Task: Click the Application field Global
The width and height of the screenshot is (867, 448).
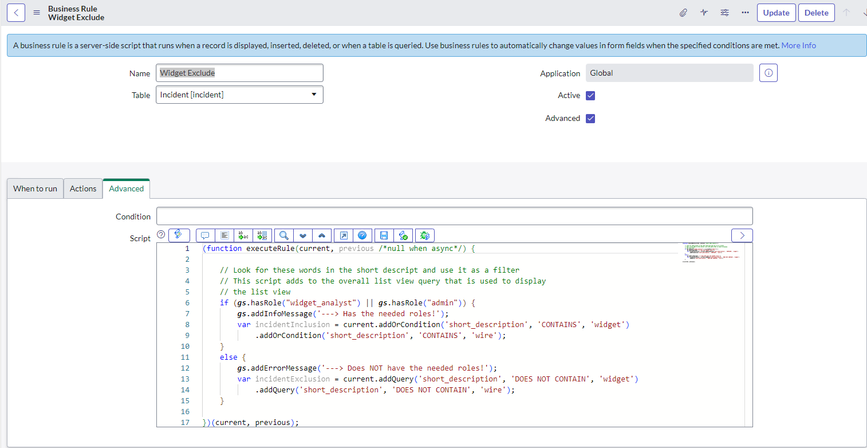Action: (x=670, y=73)
